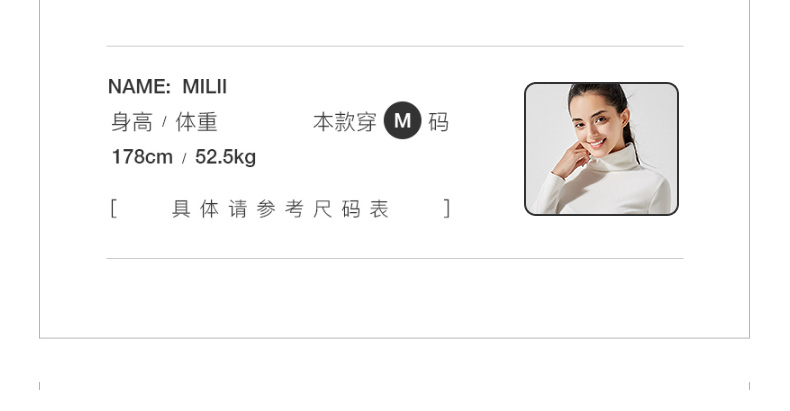Image resolution: width=790 pixels, height=411 pixels.
Task: Click the 178cm height value
Action: coord(142,157)
